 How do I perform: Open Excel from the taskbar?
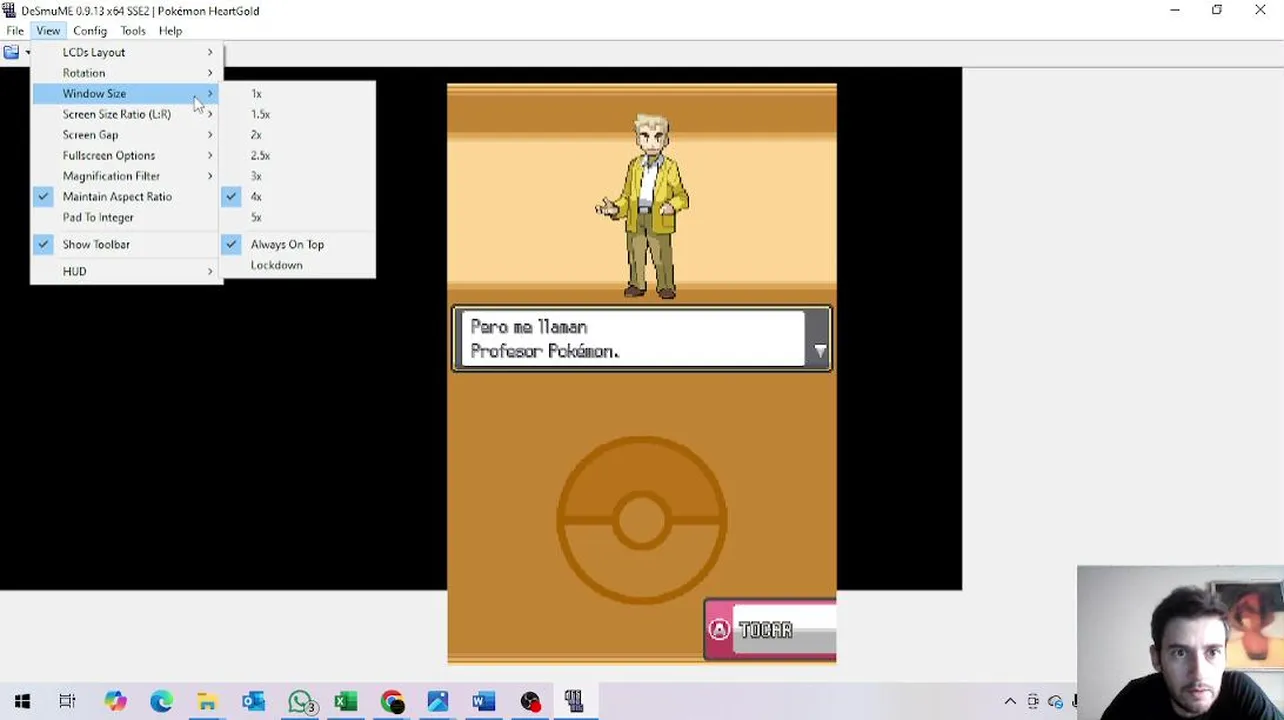tap(346, 702)
